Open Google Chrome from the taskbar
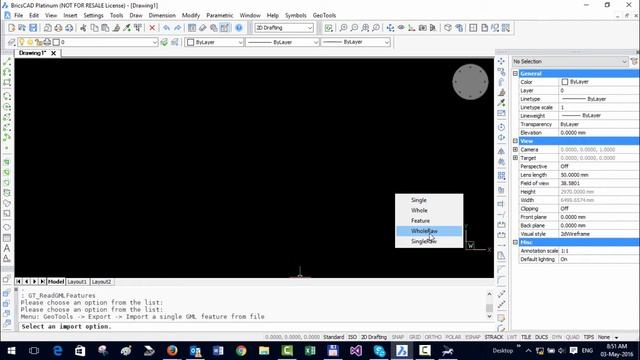640x360 pixels. (241, 350)
